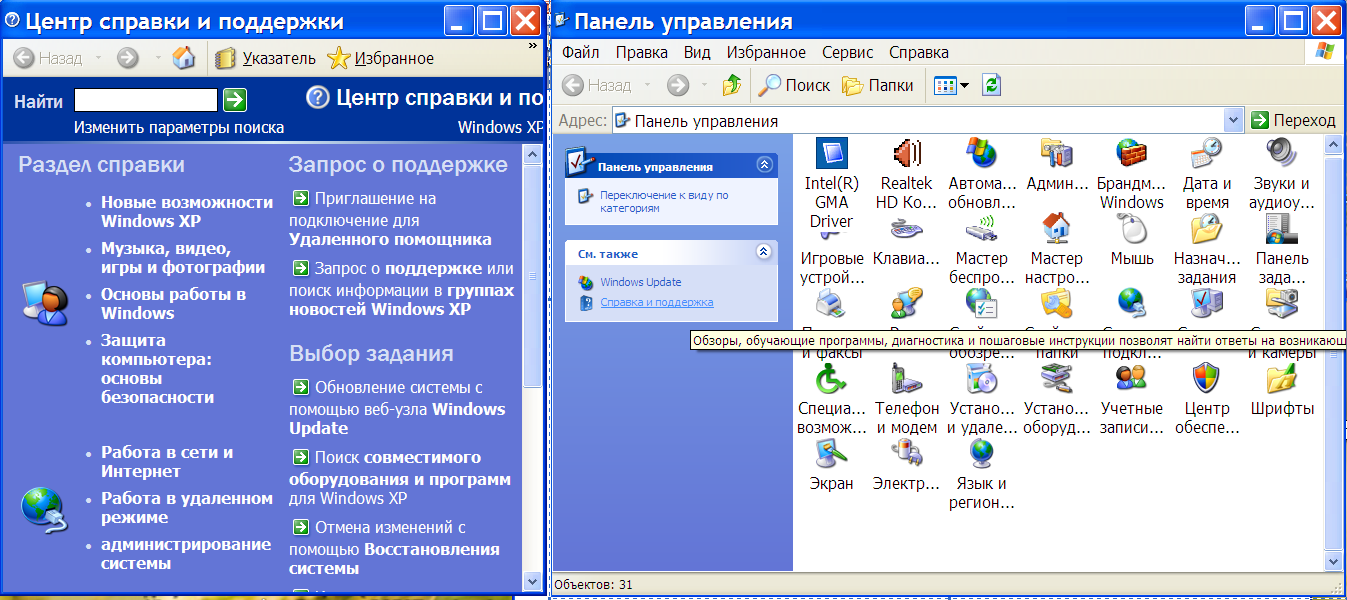Open Back history dropdown in Control Panel
The image size is (1347, 600).
tap(648, 86)
